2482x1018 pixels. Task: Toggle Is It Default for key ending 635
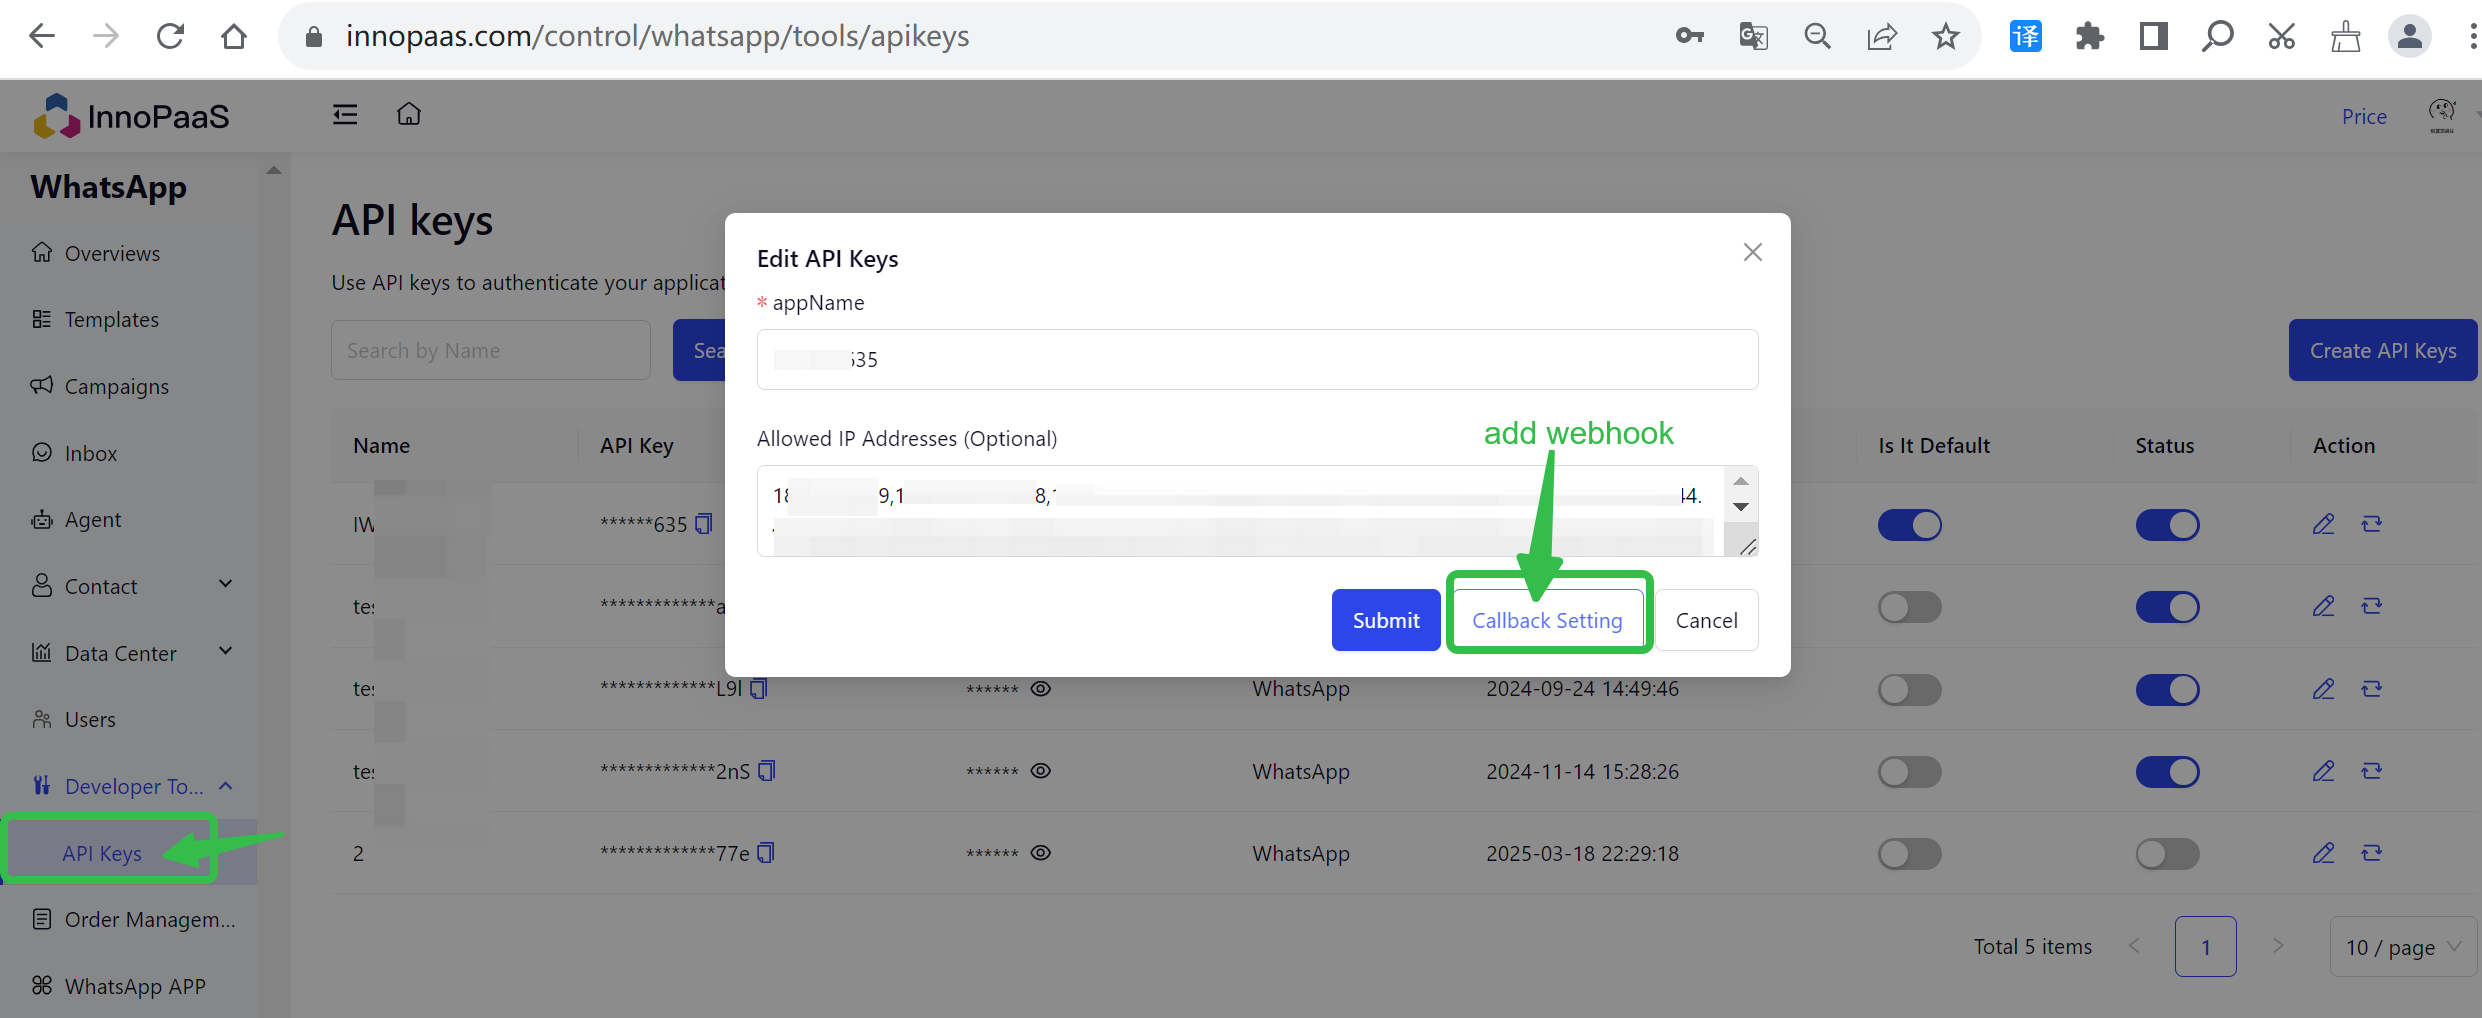(x=1909, y=525)
